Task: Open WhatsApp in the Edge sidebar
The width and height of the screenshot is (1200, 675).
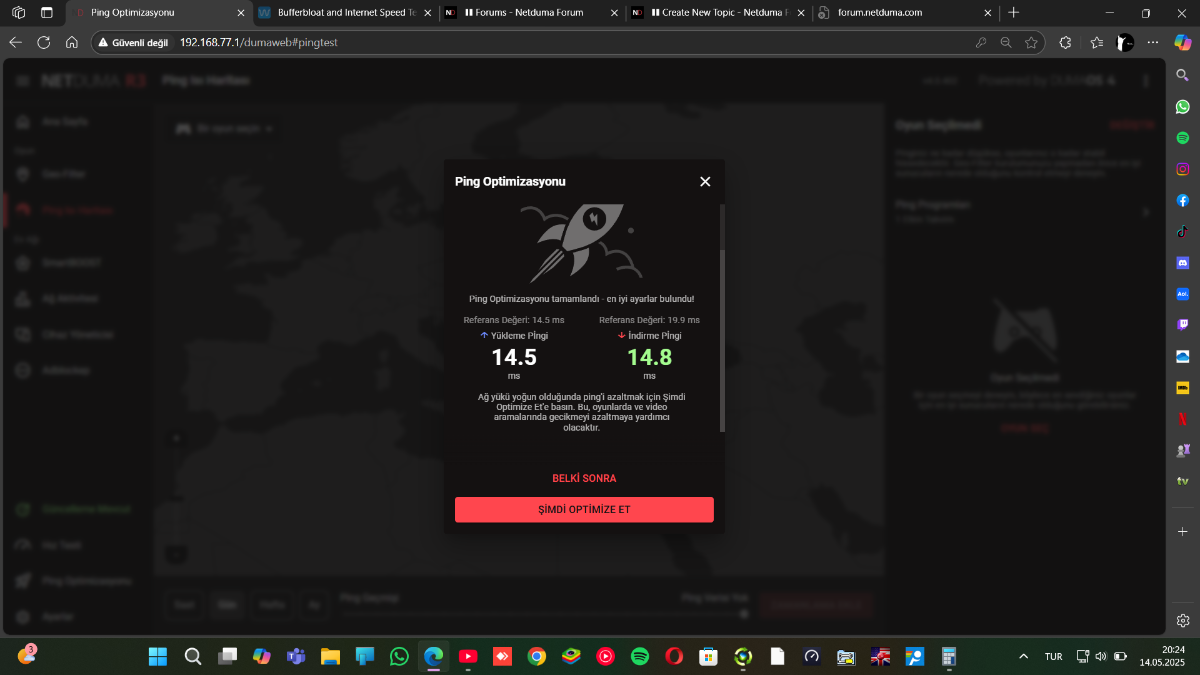Action: pos(1183,106)
